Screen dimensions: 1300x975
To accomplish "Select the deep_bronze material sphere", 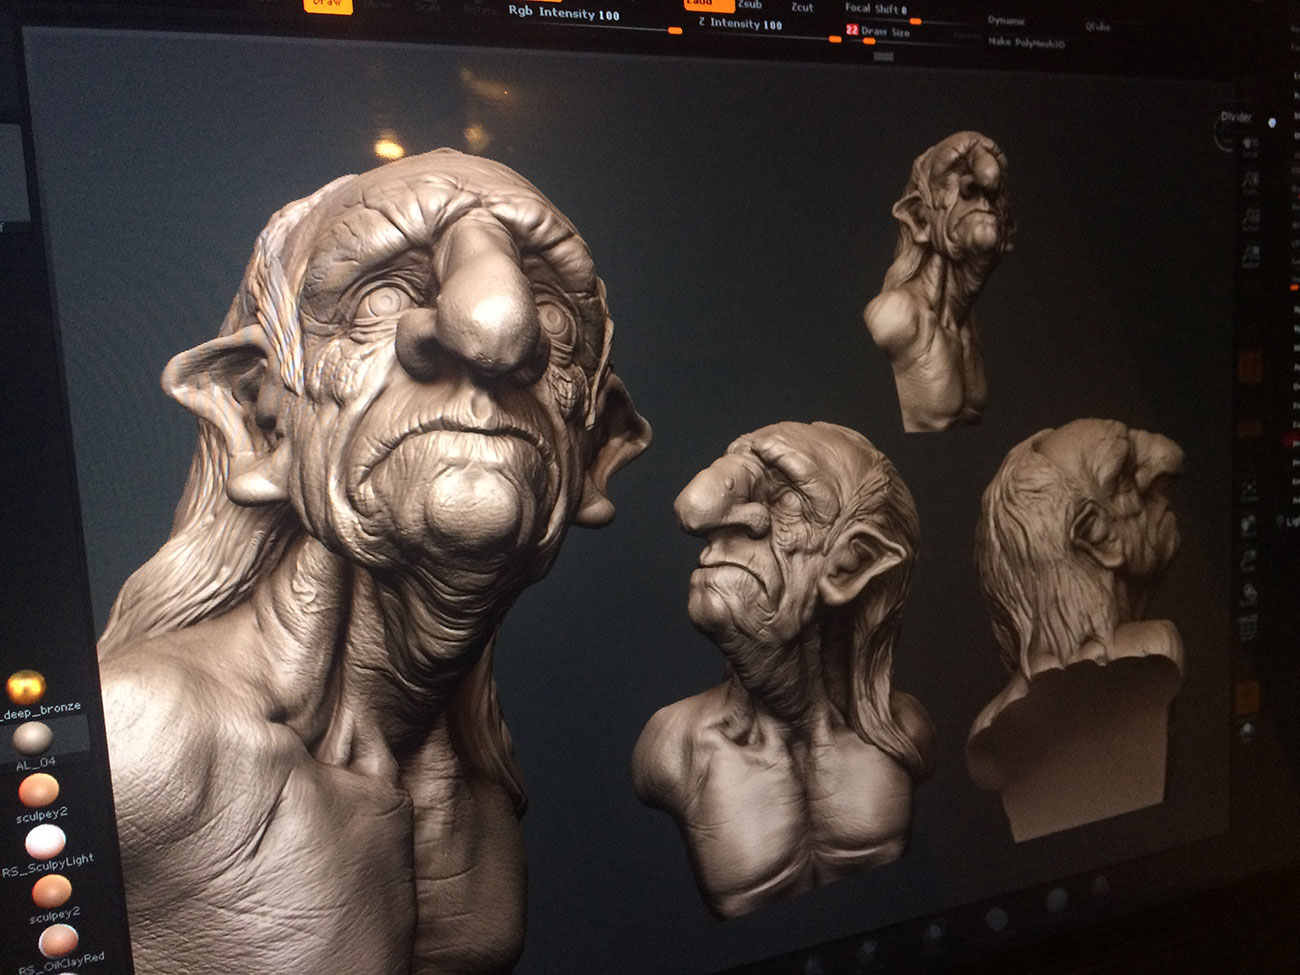I will click(x=26, y=688).
